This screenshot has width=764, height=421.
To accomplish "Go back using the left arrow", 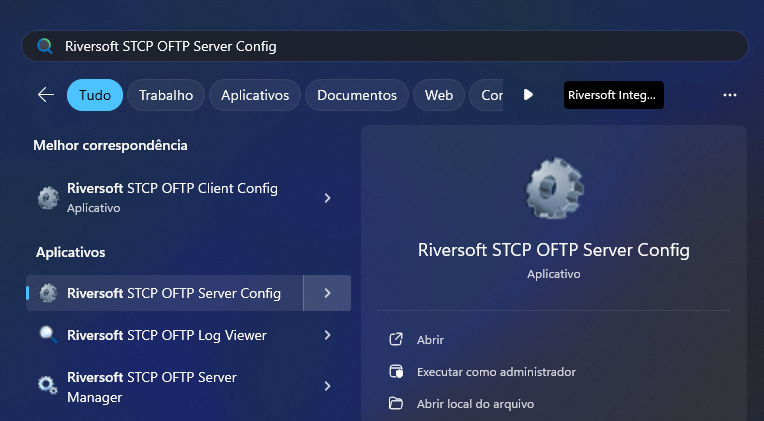I will (46, 95).
